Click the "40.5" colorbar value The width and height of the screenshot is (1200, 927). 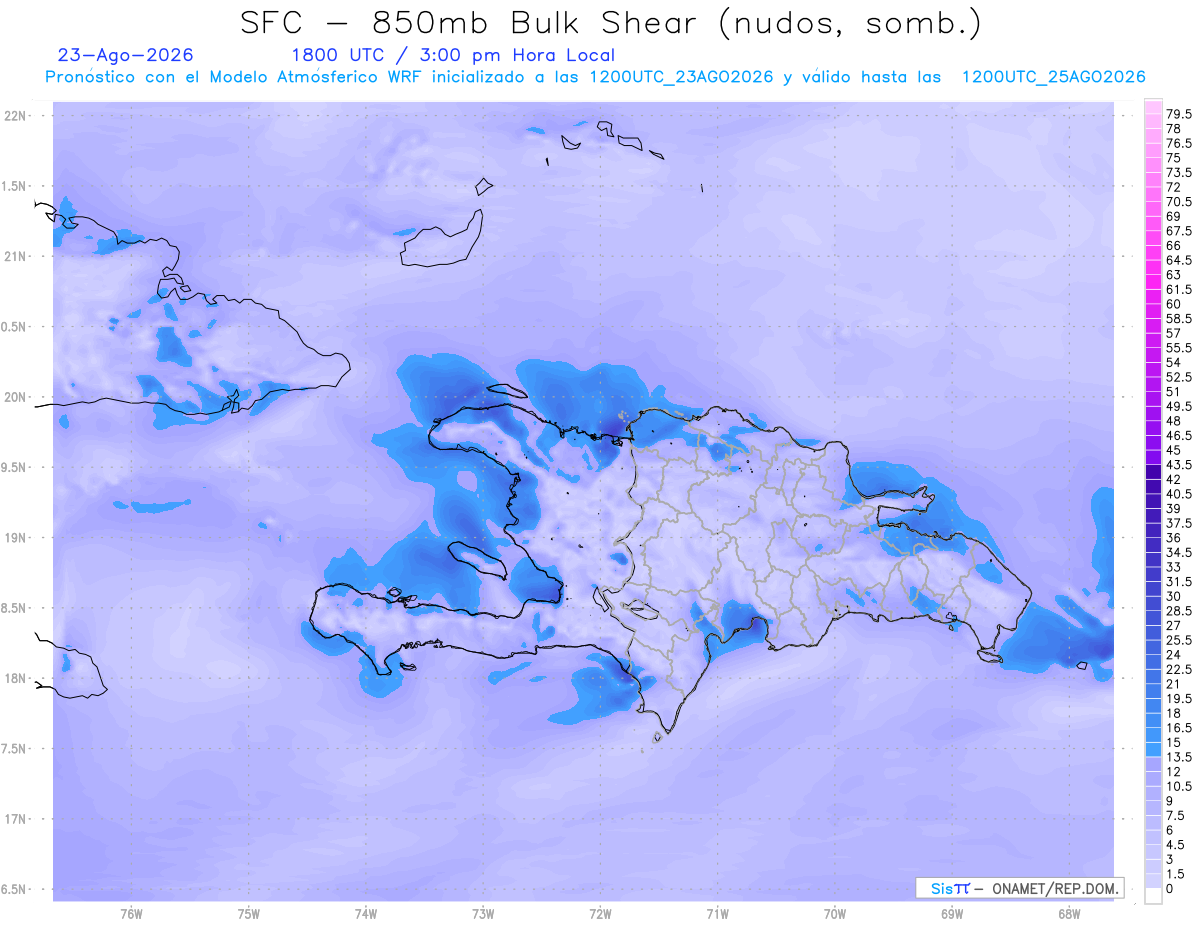pos(1179,493)
